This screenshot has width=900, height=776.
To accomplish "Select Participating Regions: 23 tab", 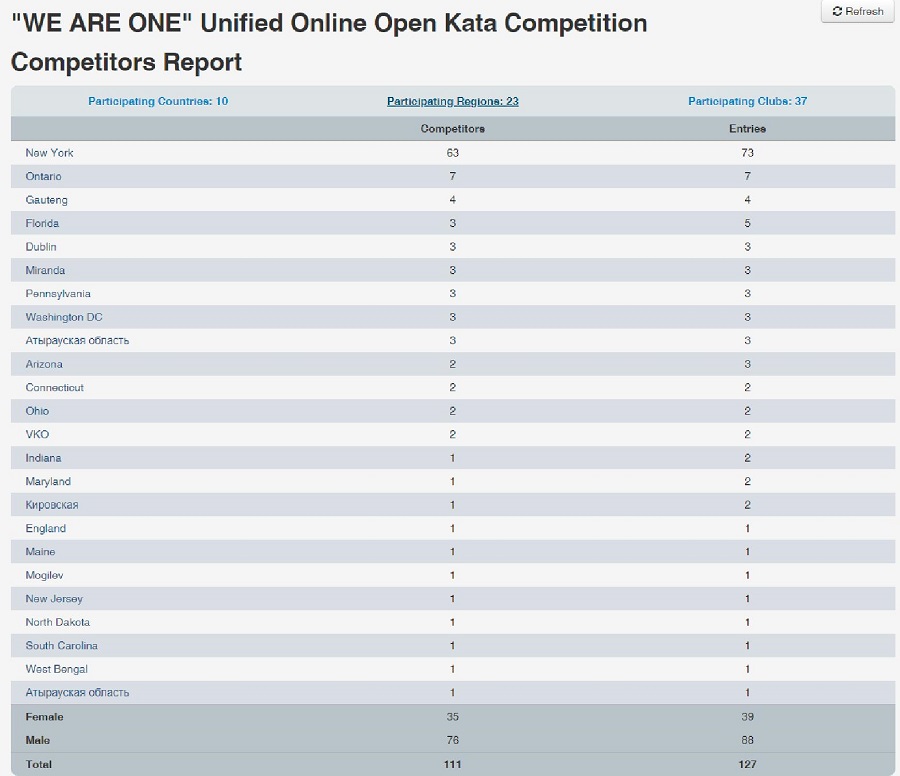I will pyautogui.click(x=452, y=101).
